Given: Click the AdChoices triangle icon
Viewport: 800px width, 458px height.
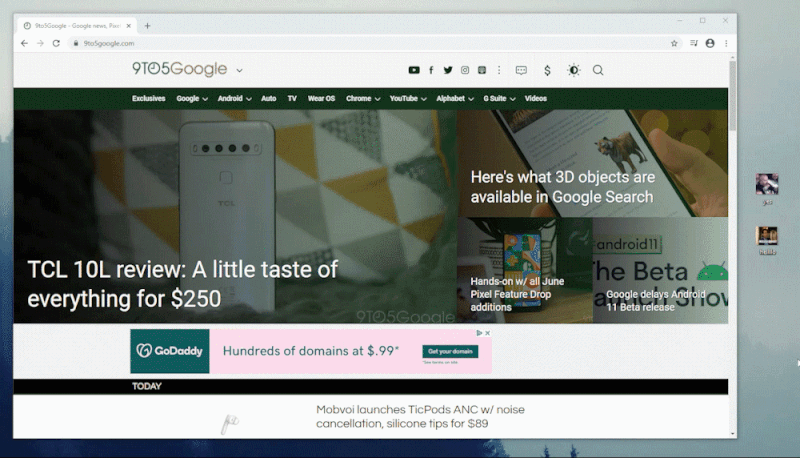Looking at the screenshot, I should tap(479, 333).
